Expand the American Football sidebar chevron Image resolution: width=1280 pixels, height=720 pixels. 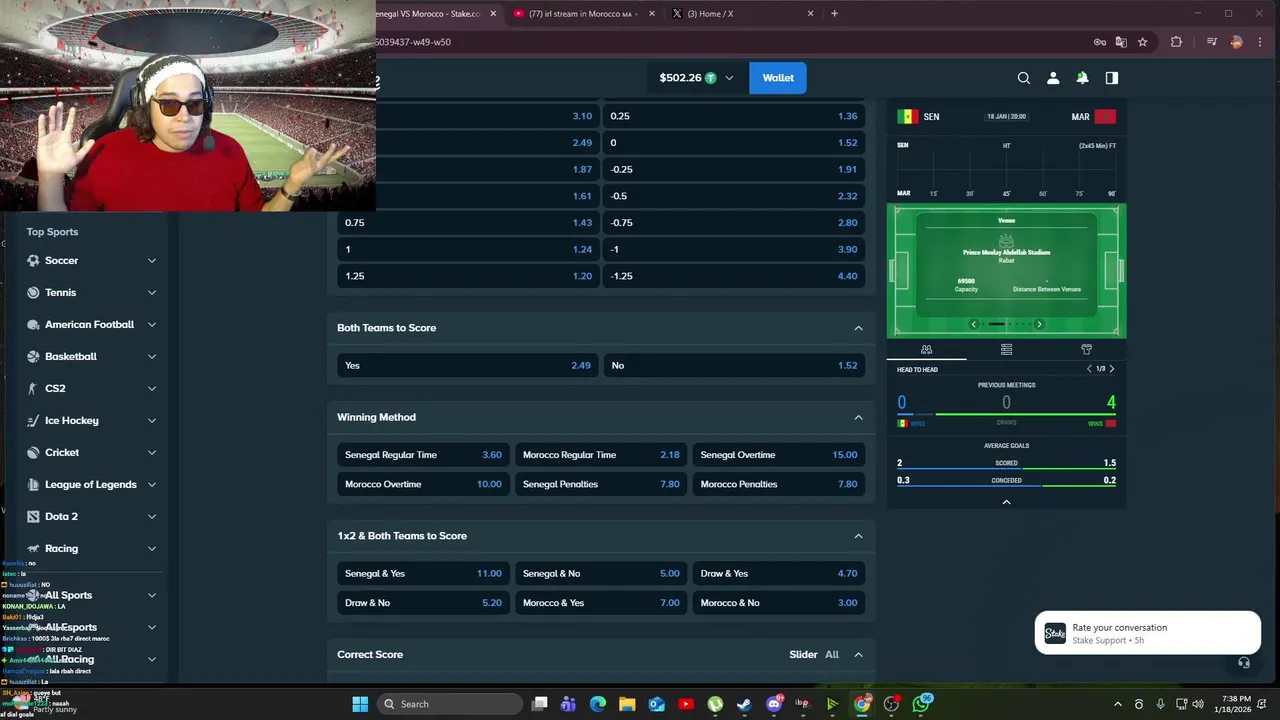pos(152,324)
